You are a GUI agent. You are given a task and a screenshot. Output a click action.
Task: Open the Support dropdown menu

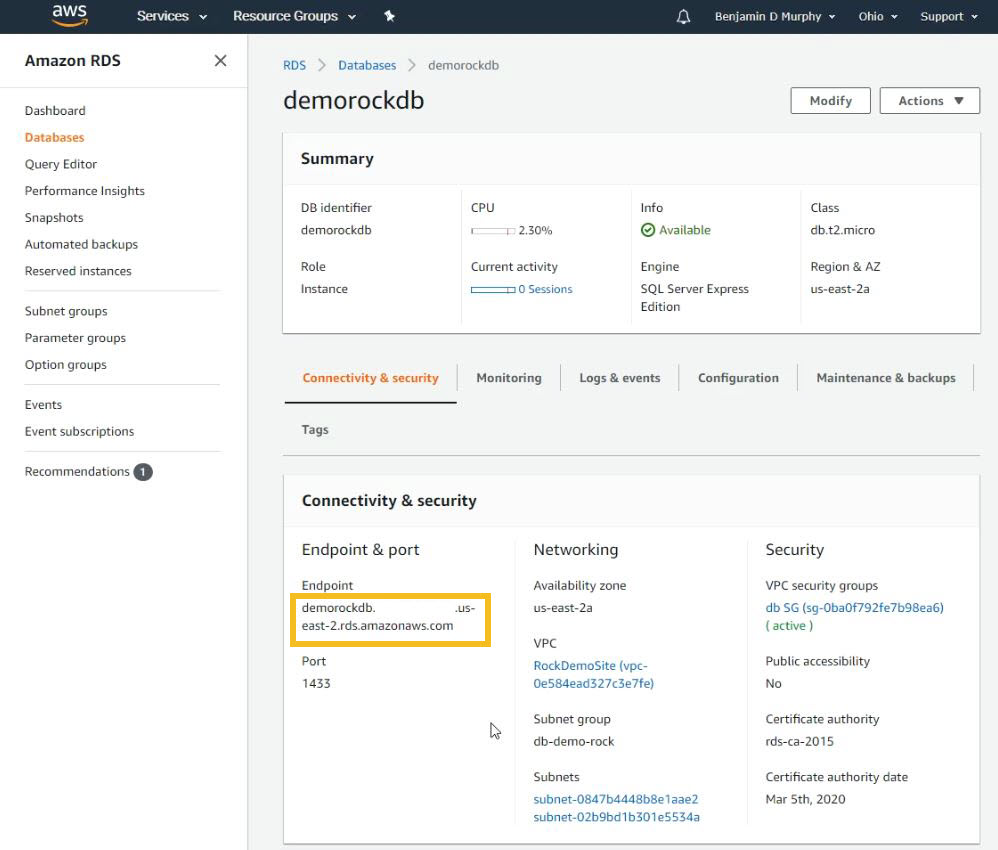[948, 17]
